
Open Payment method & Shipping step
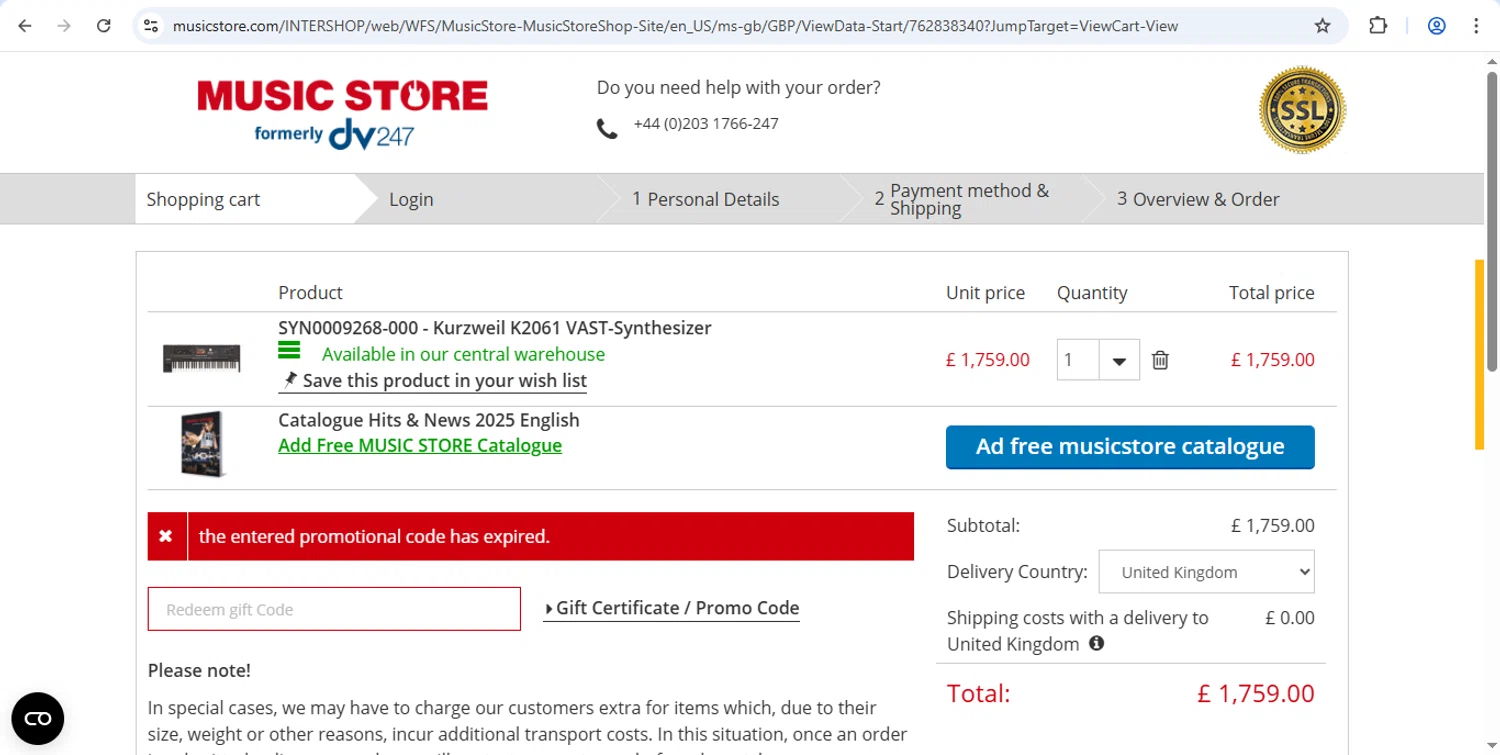(963, 199)
